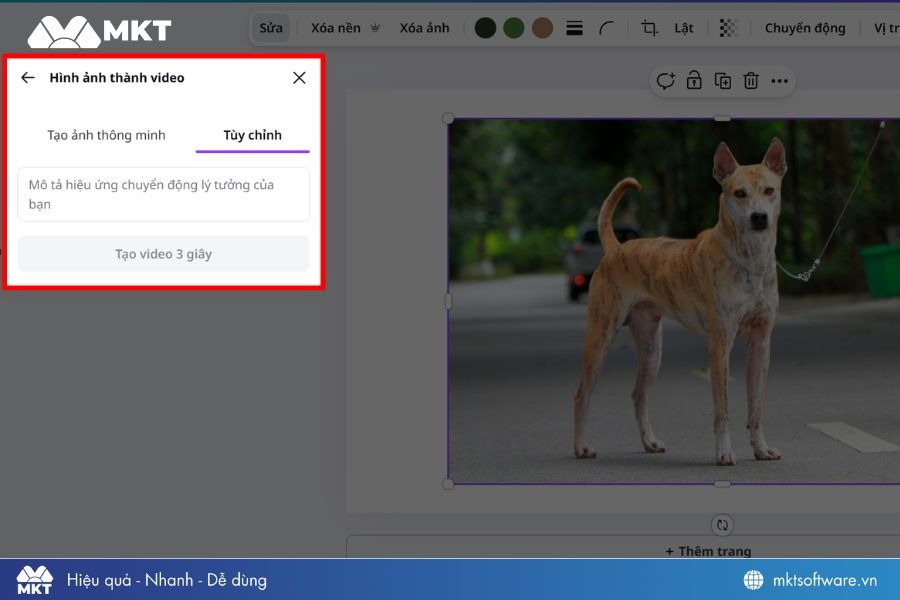This screenshot has height=600, width=900.
Task: Close the Hình ảnh thành video panel
Action: coord(299,78)
